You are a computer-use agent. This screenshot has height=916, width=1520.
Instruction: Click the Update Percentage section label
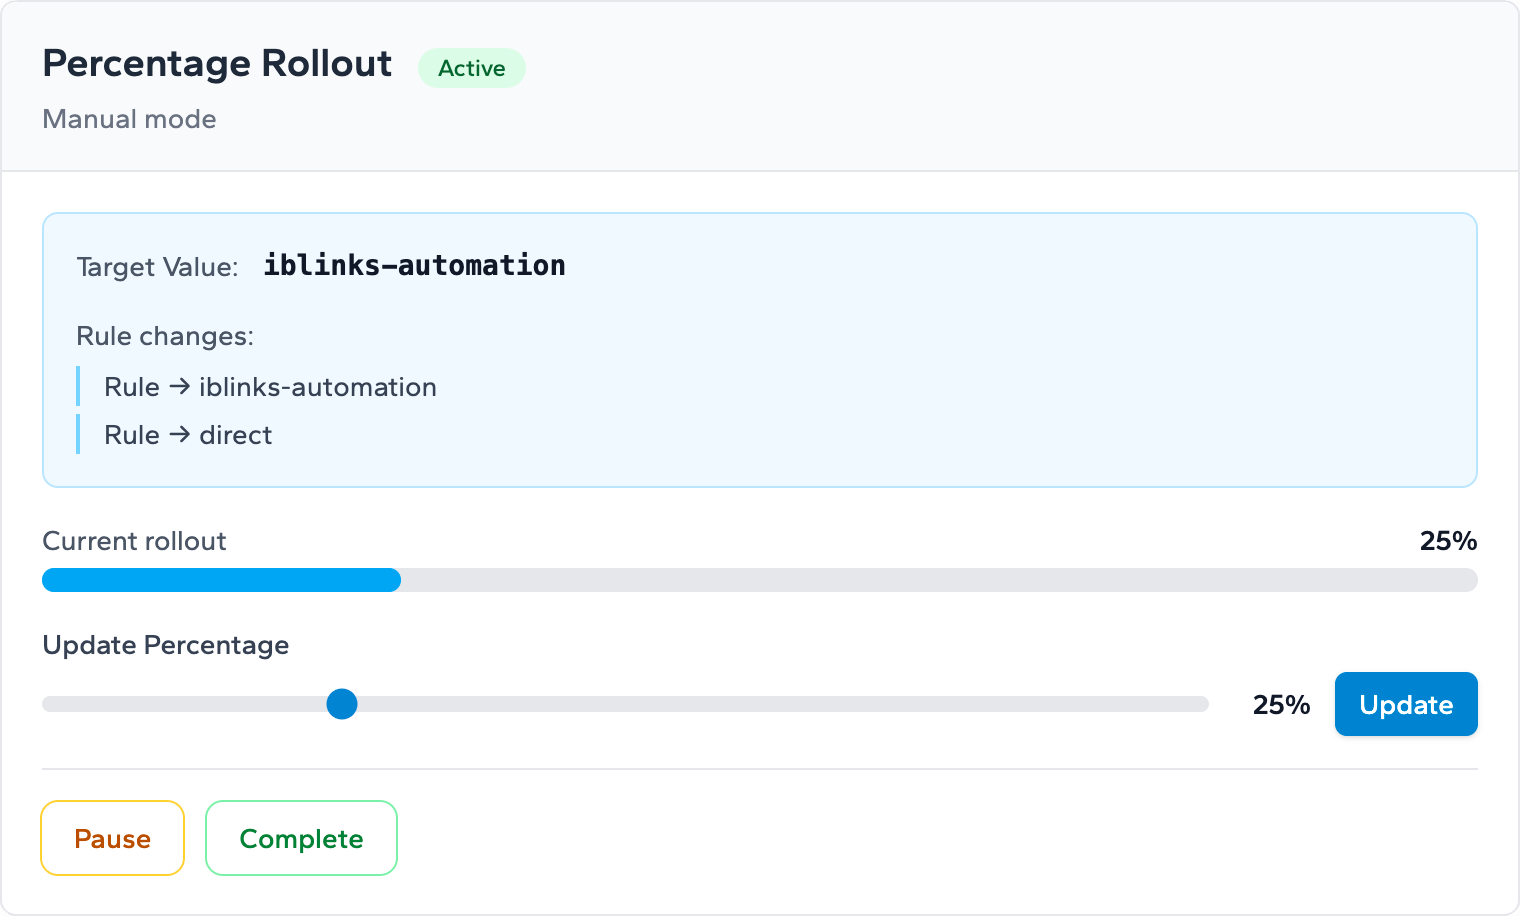[x=165, y=645]
